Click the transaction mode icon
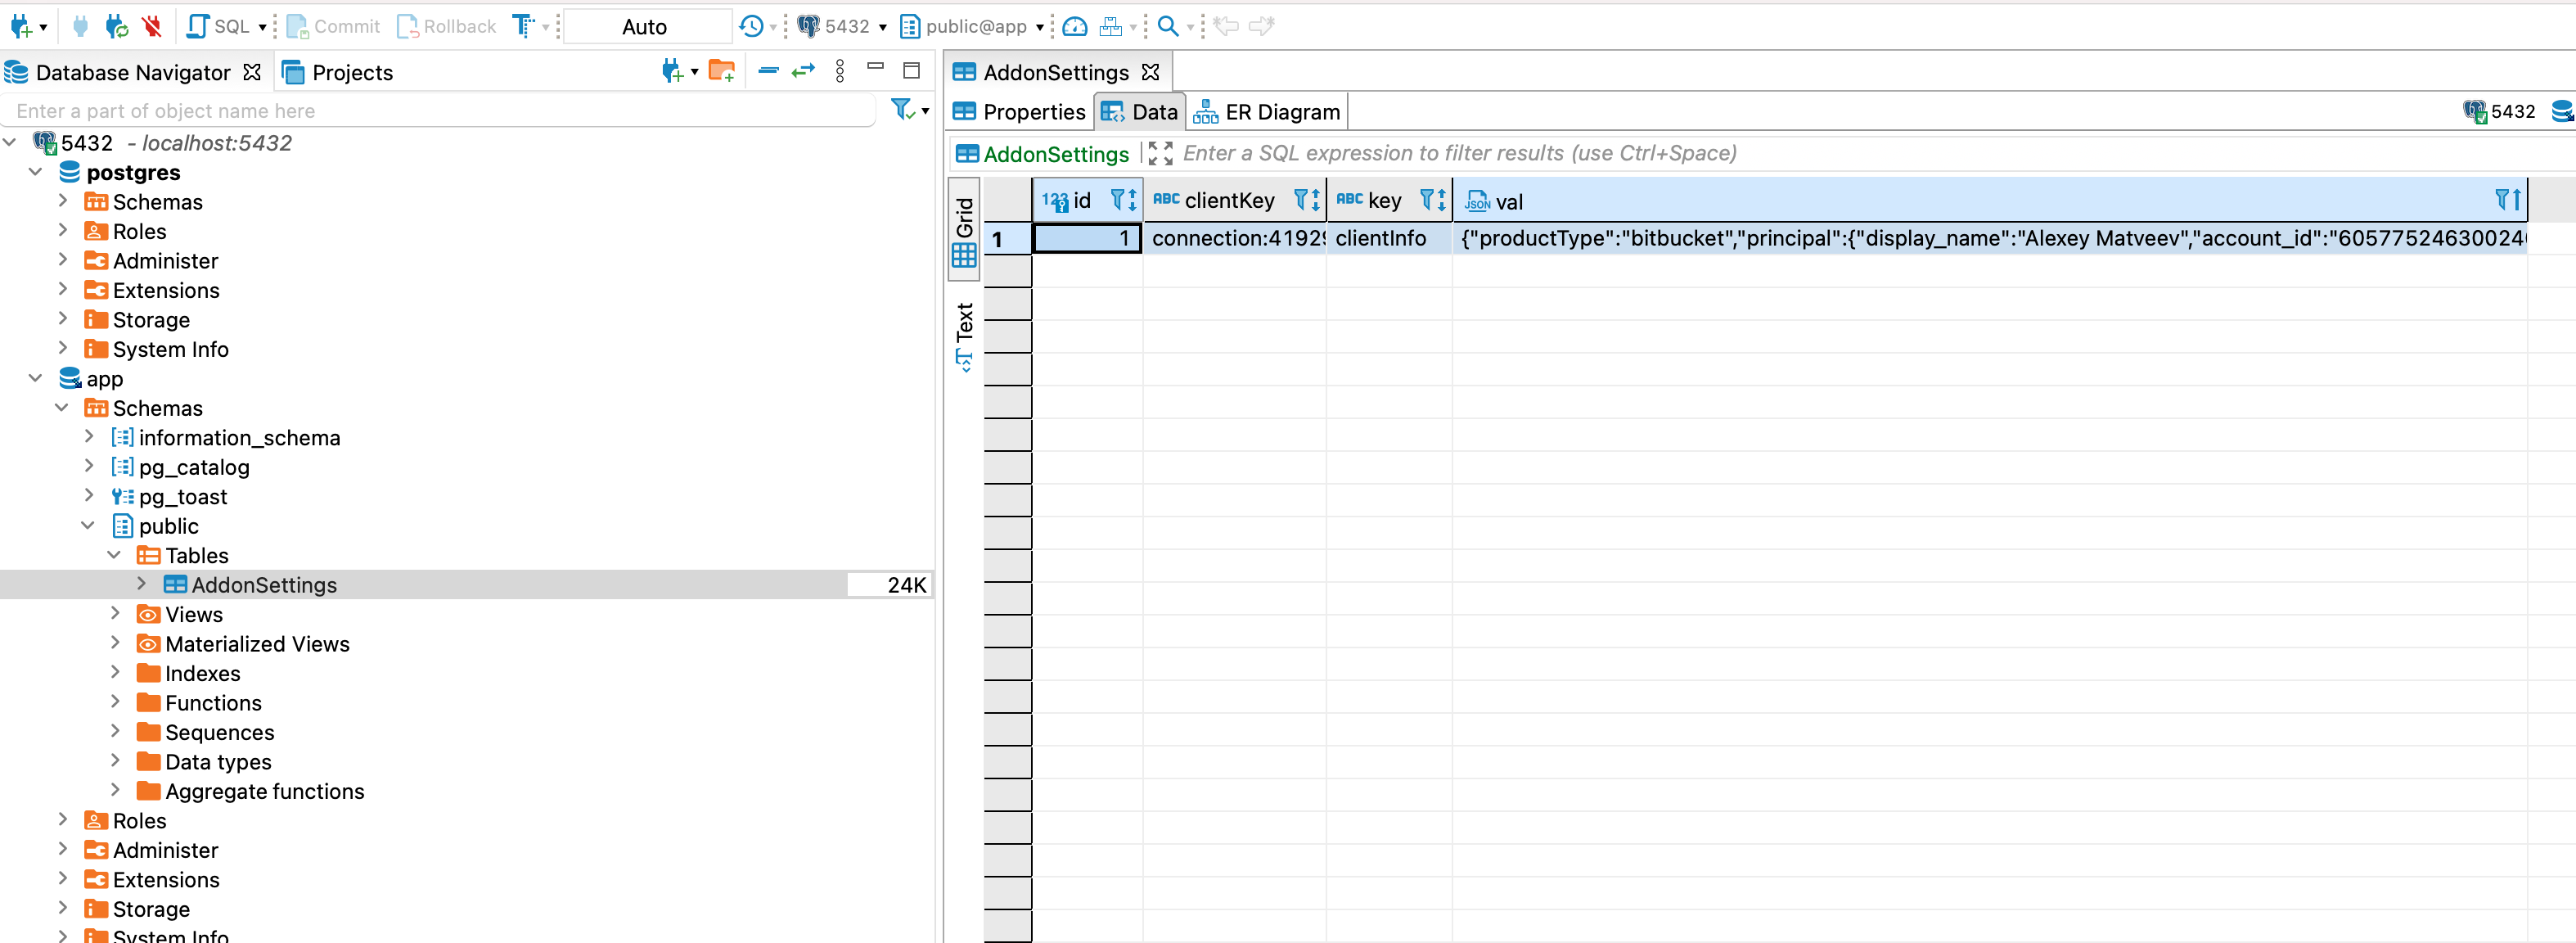The image size is (2576, 943). coord(523,26)
